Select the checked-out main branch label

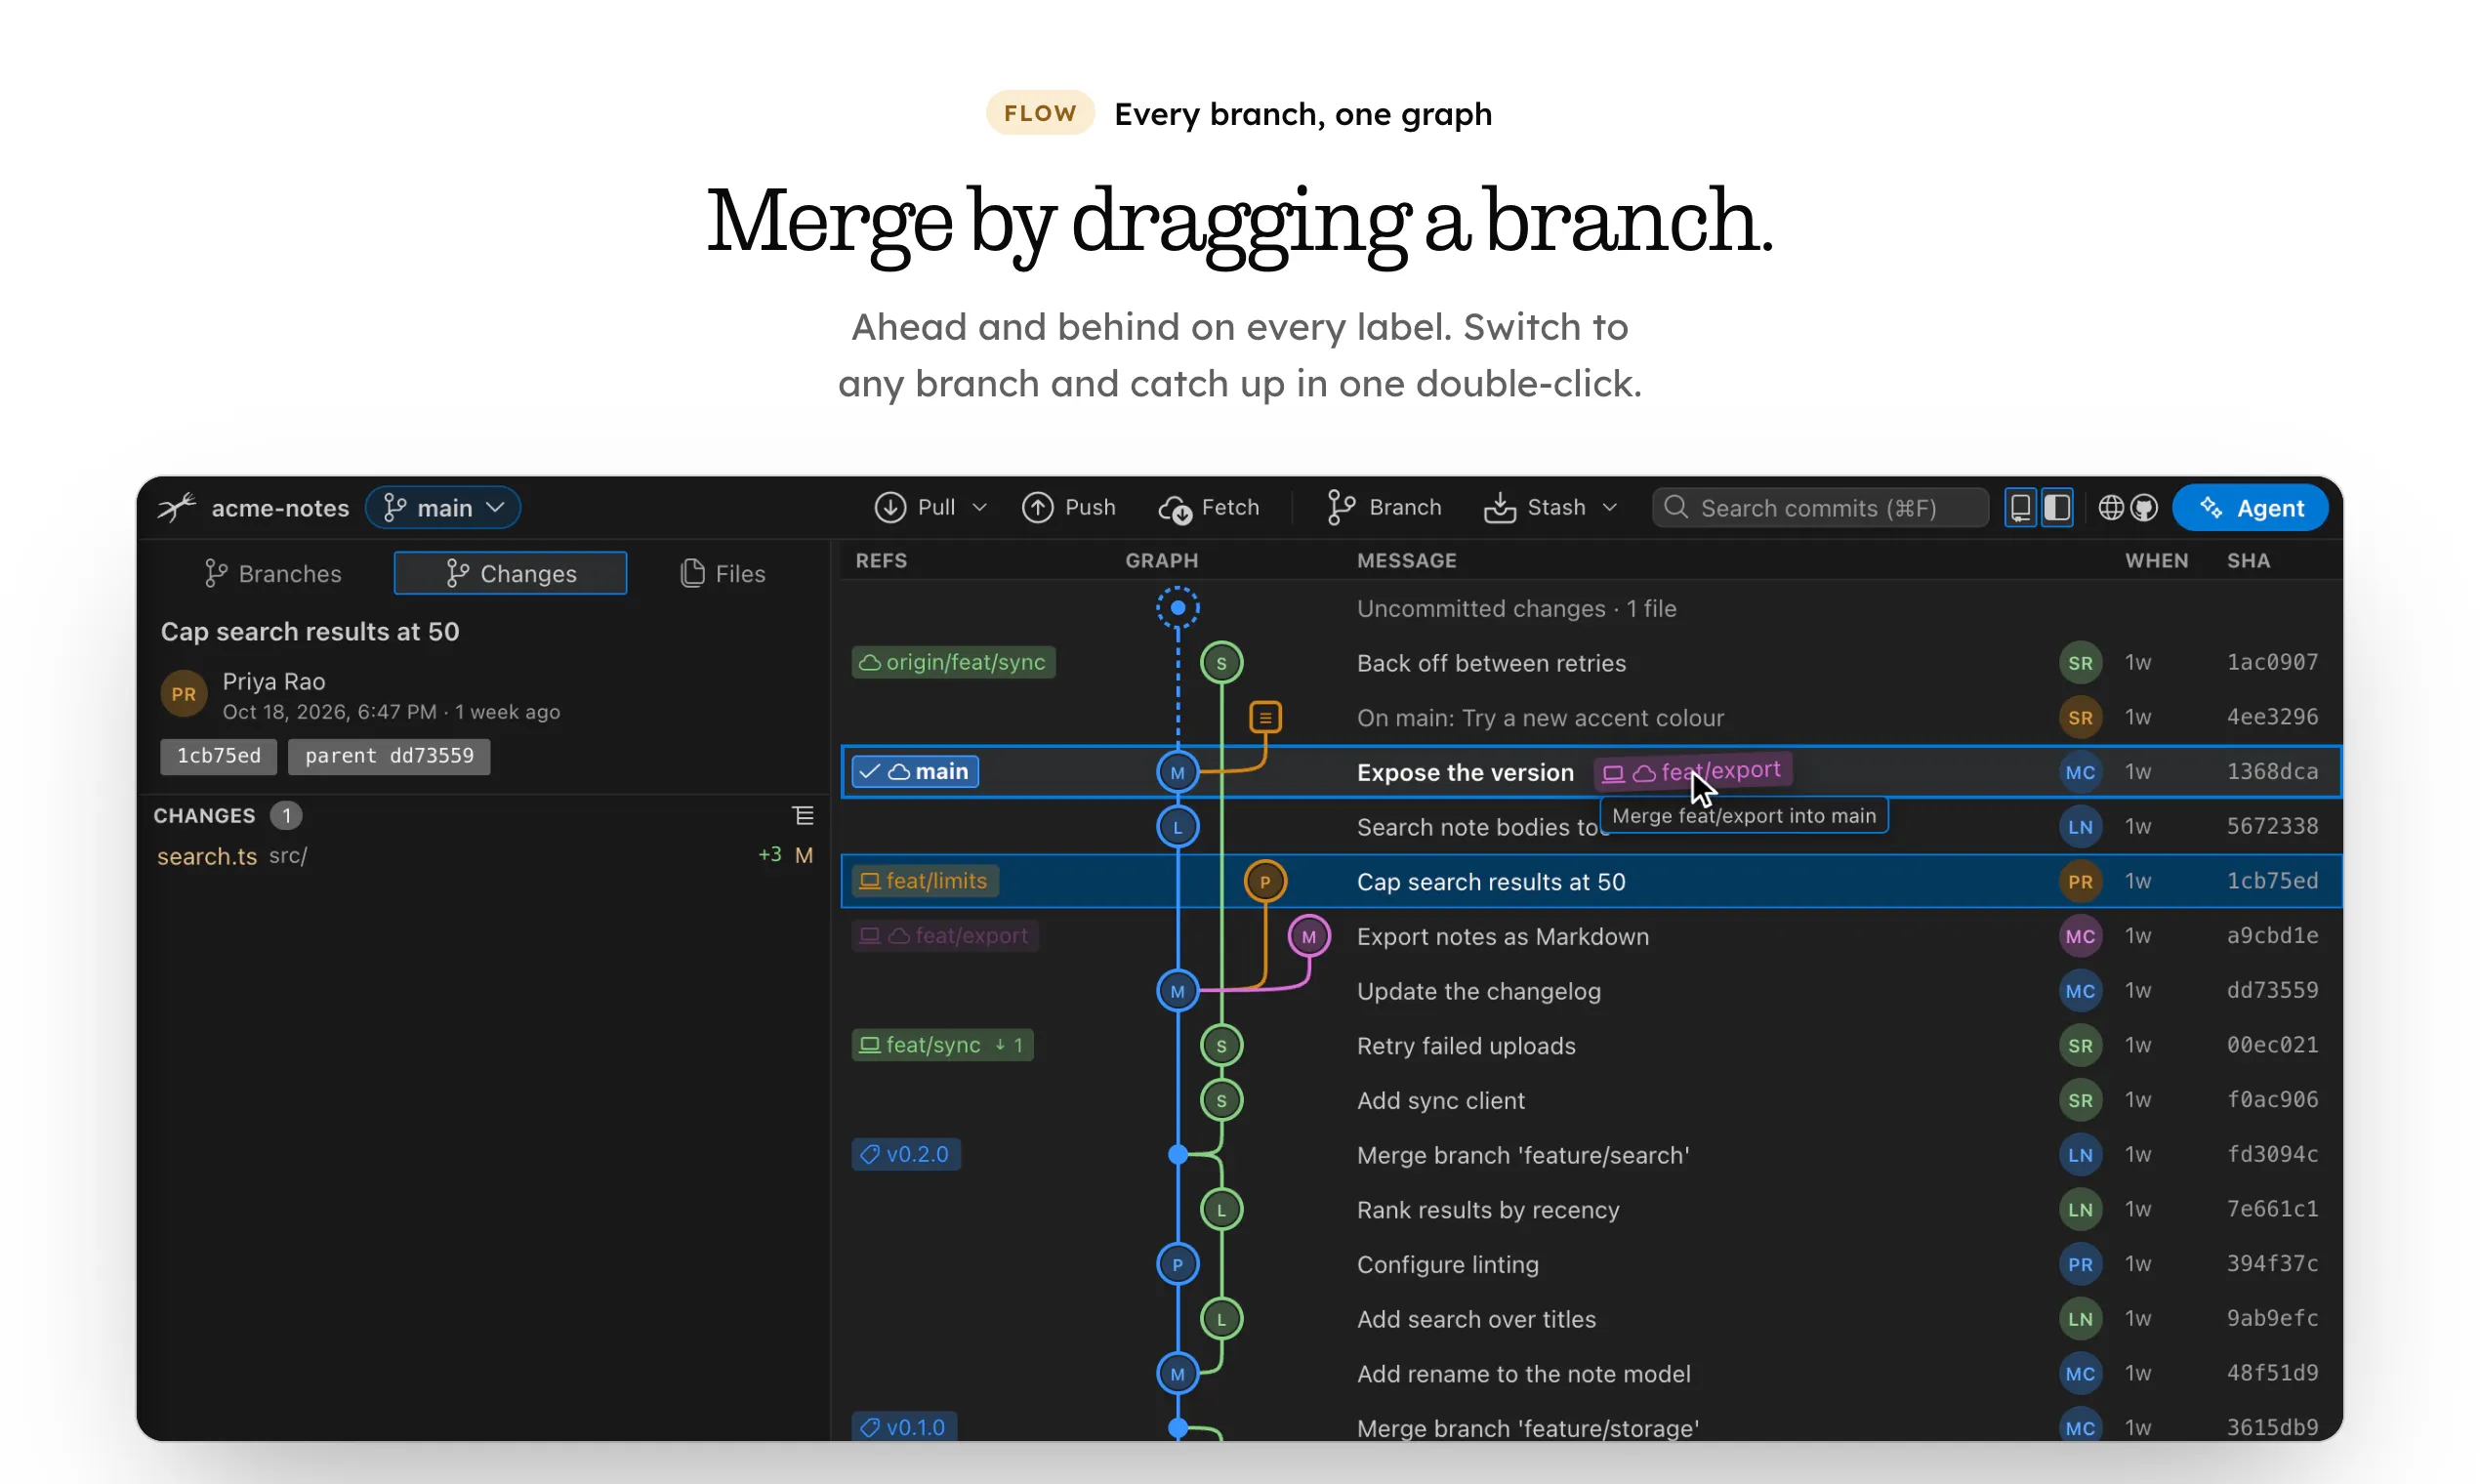click(x=915, y=772)
